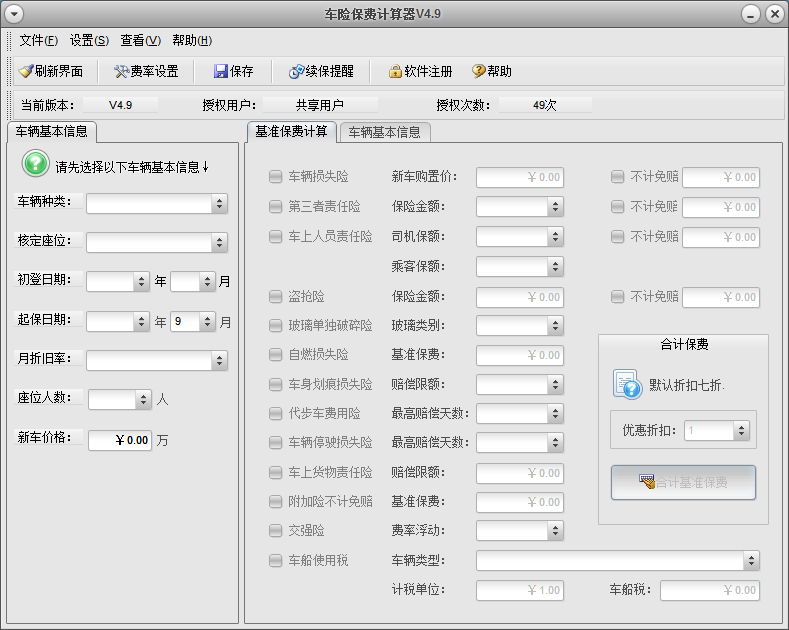The width and height of the screenshot is (789, 630).
Task: Tick the 车上货物责任险 checkbox
Action: click(x=275, y=472)
